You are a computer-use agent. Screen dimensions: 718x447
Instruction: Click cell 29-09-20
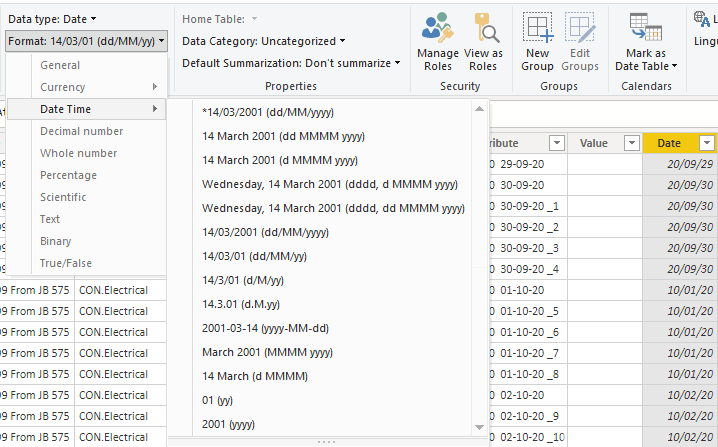(528, 164)
